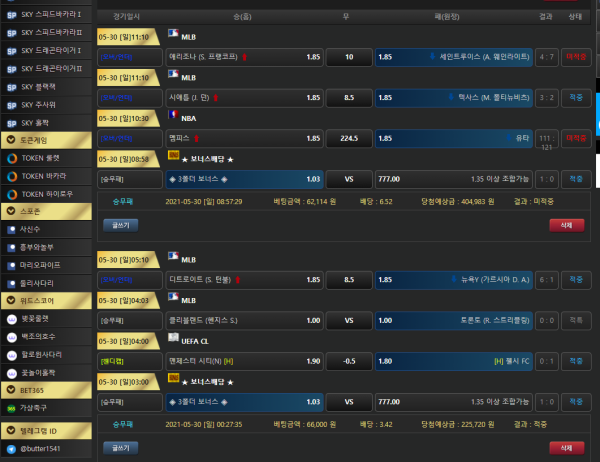Click the 사신수 sidebar icon

[x=10, y=228]
